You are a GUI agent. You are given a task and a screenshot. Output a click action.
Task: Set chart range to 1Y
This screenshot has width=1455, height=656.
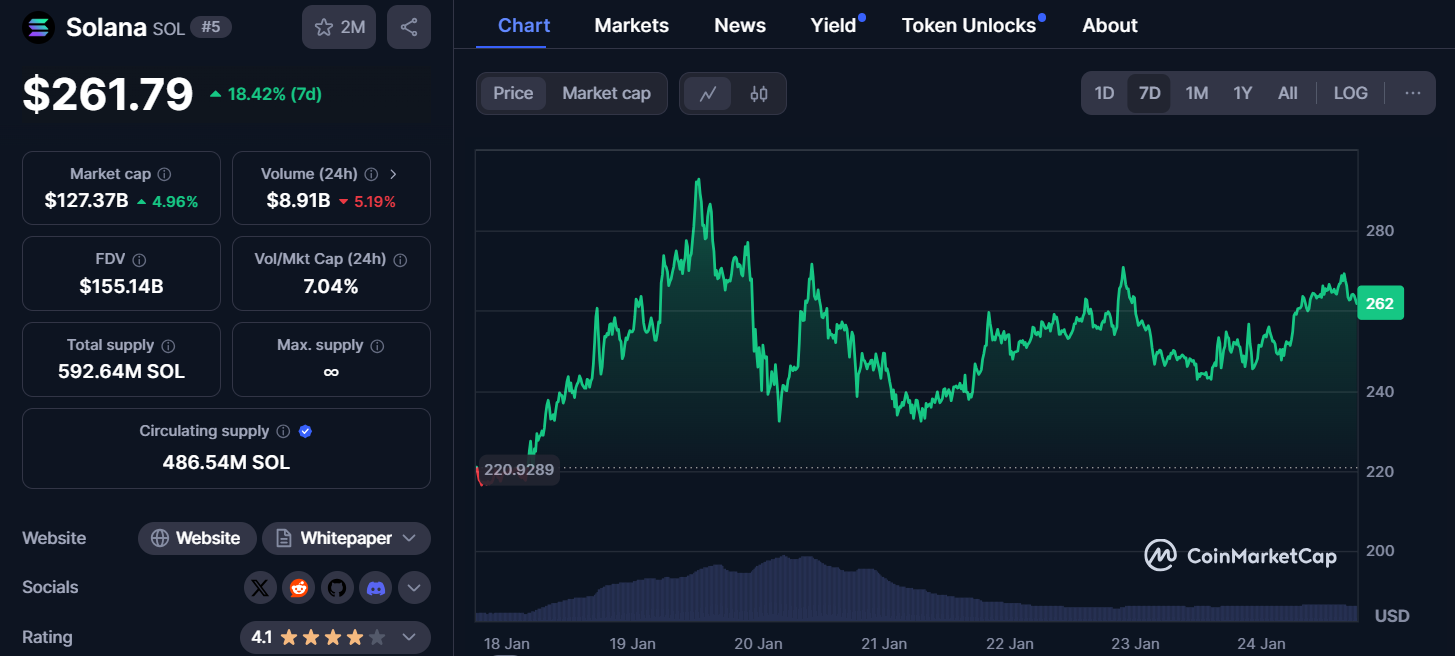point(1243,93)
